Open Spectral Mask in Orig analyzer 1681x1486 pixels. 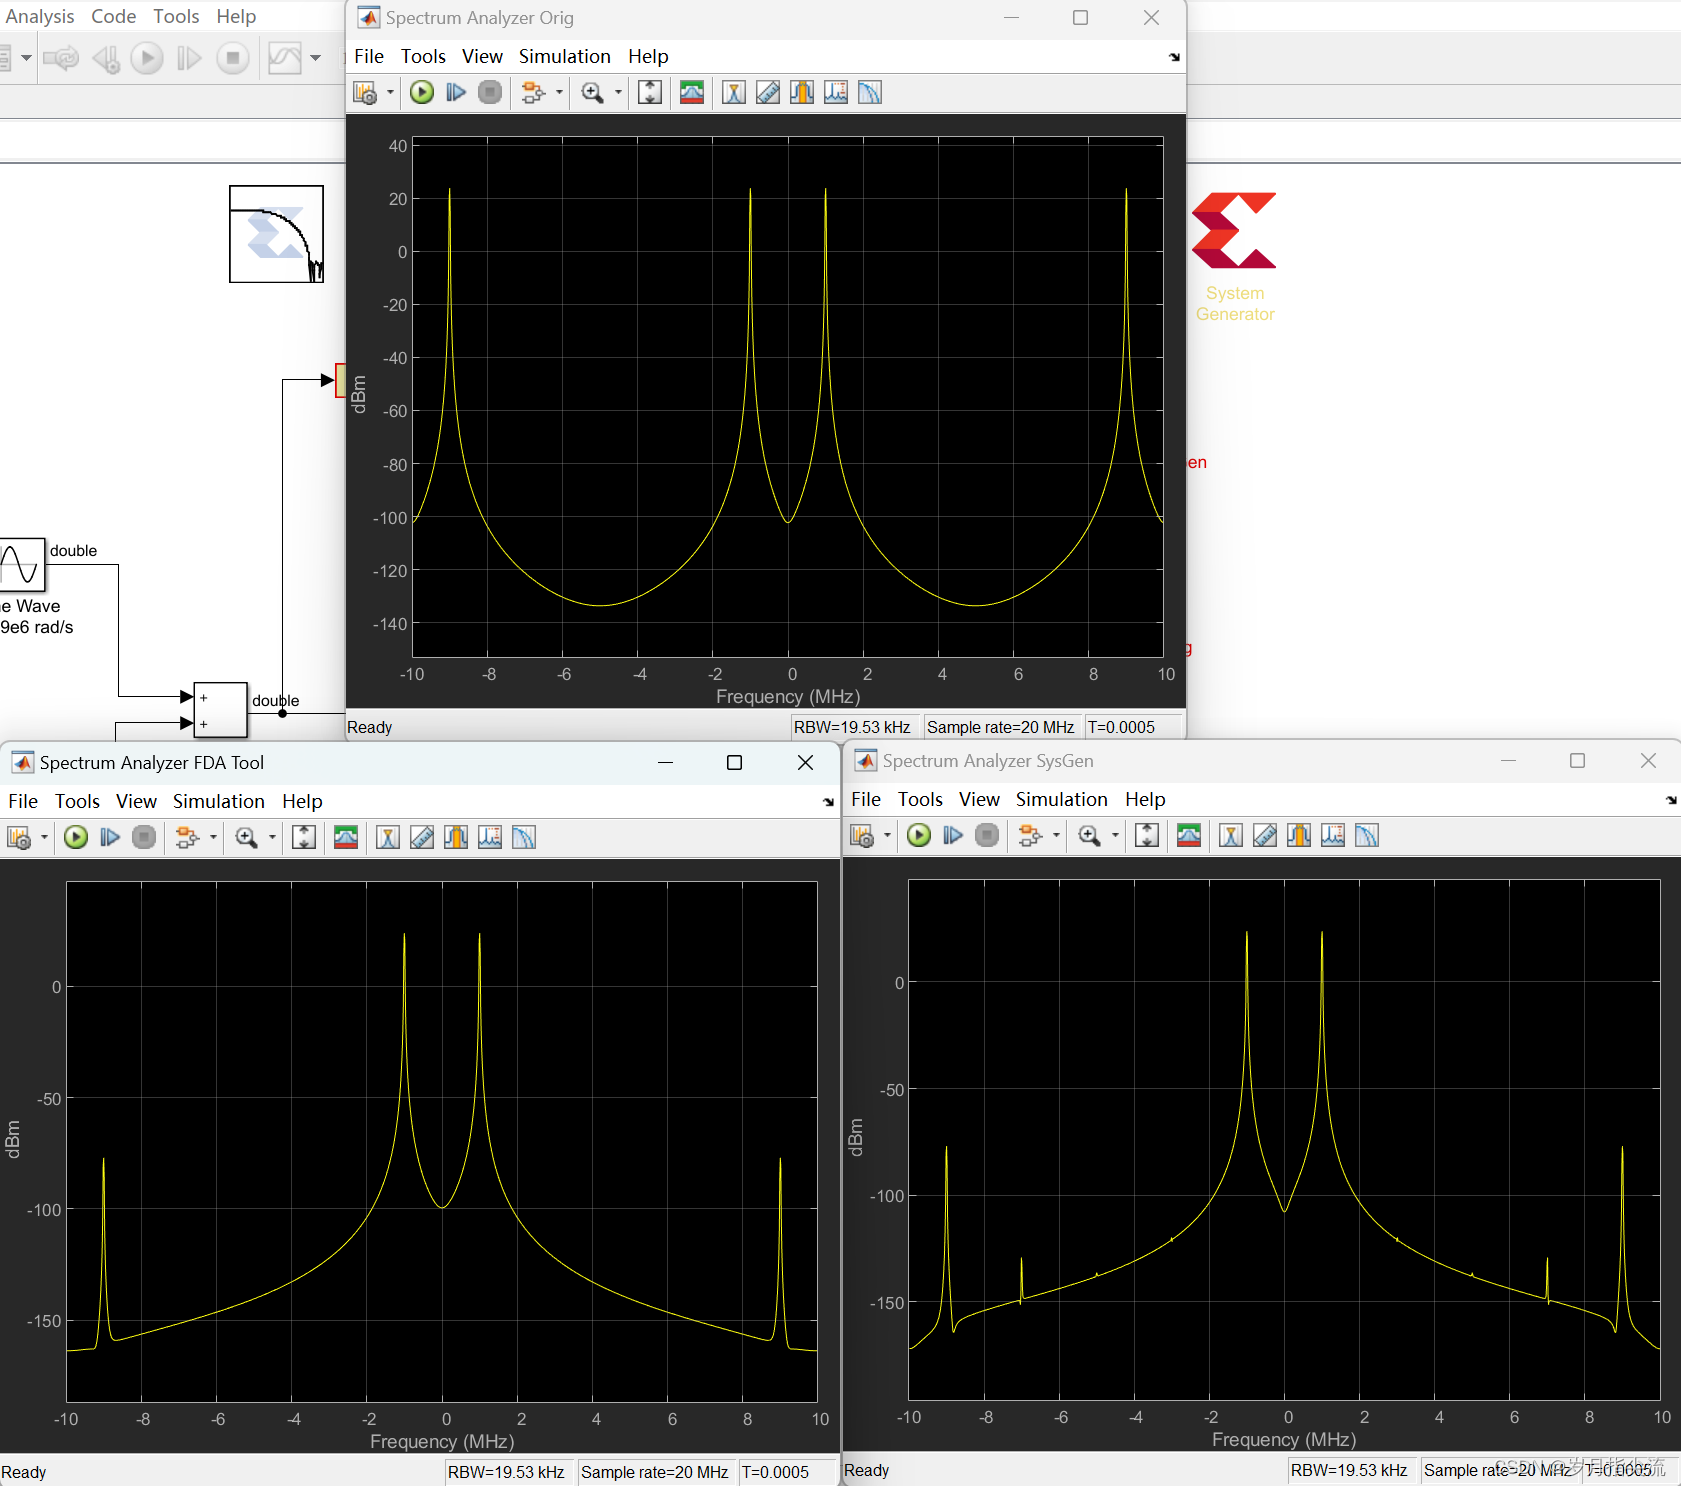[x=692, y=93]
